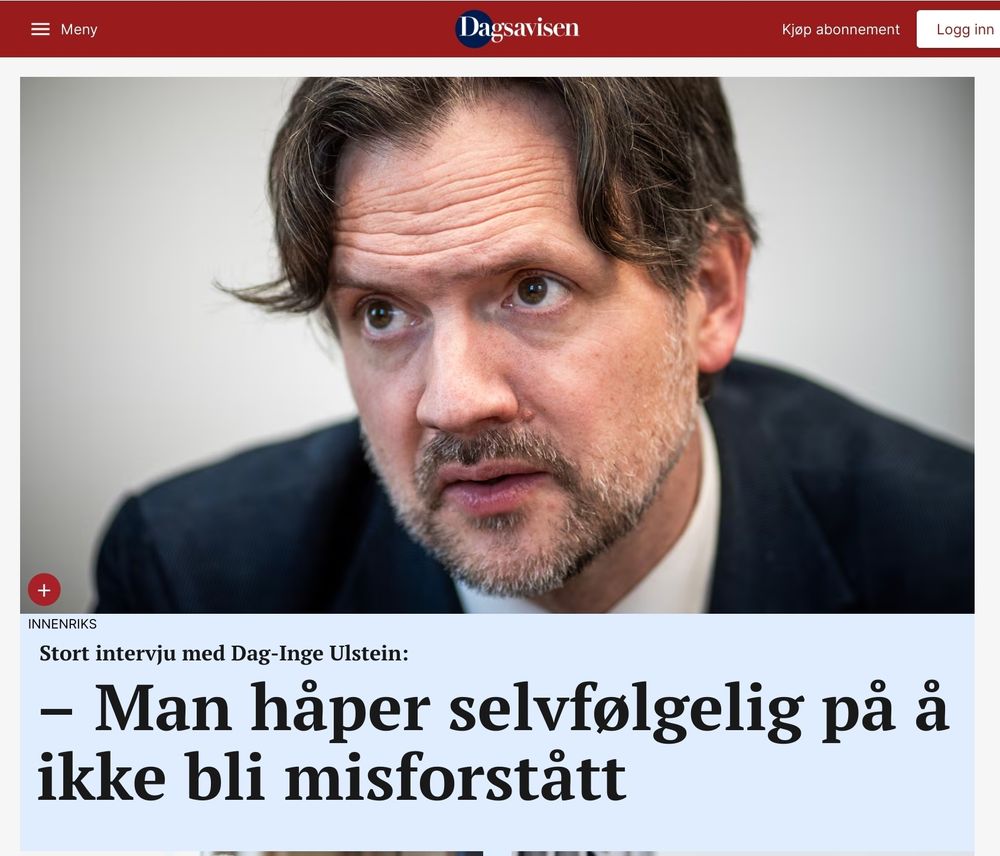Click Kjøp abonnement link
The width and height of the screenshot is (1000, 856).
pos(841,29)
